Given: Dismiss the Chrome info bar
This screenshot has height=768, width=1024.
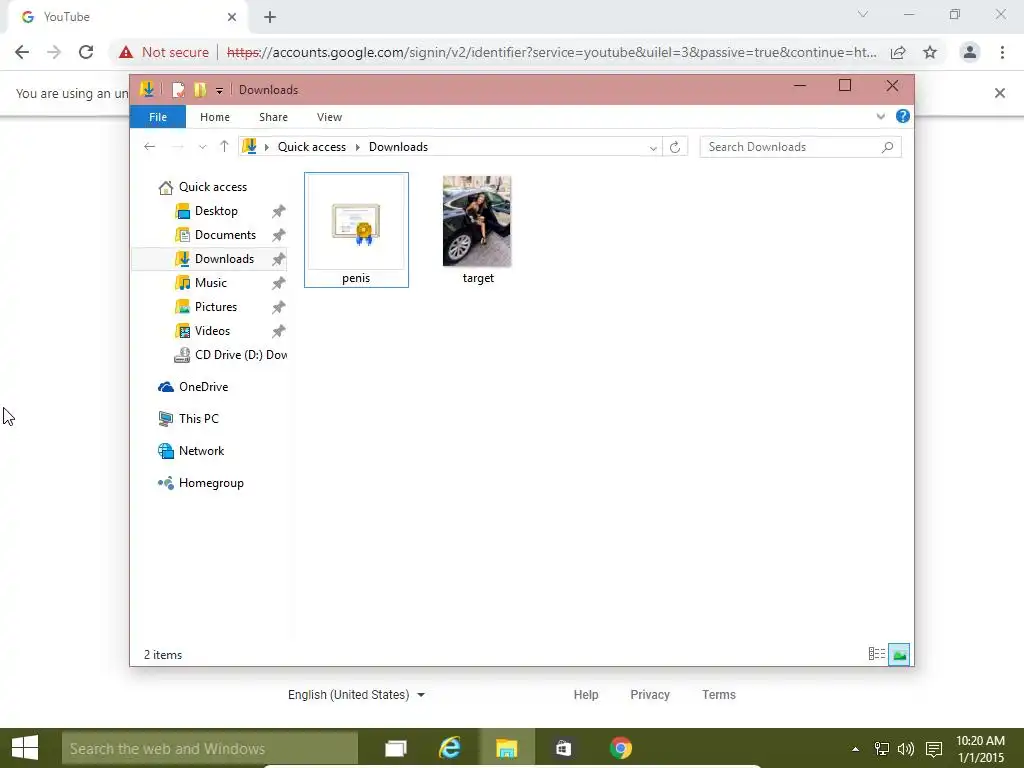Looking at the screenshot, I should [999, 93].
